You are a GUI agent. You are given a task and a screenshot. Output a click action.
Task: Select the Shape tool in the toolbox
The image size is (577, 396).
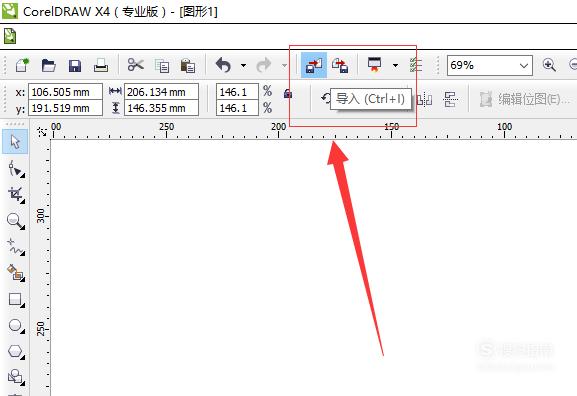pyautogui.click(x=16, y=169)
